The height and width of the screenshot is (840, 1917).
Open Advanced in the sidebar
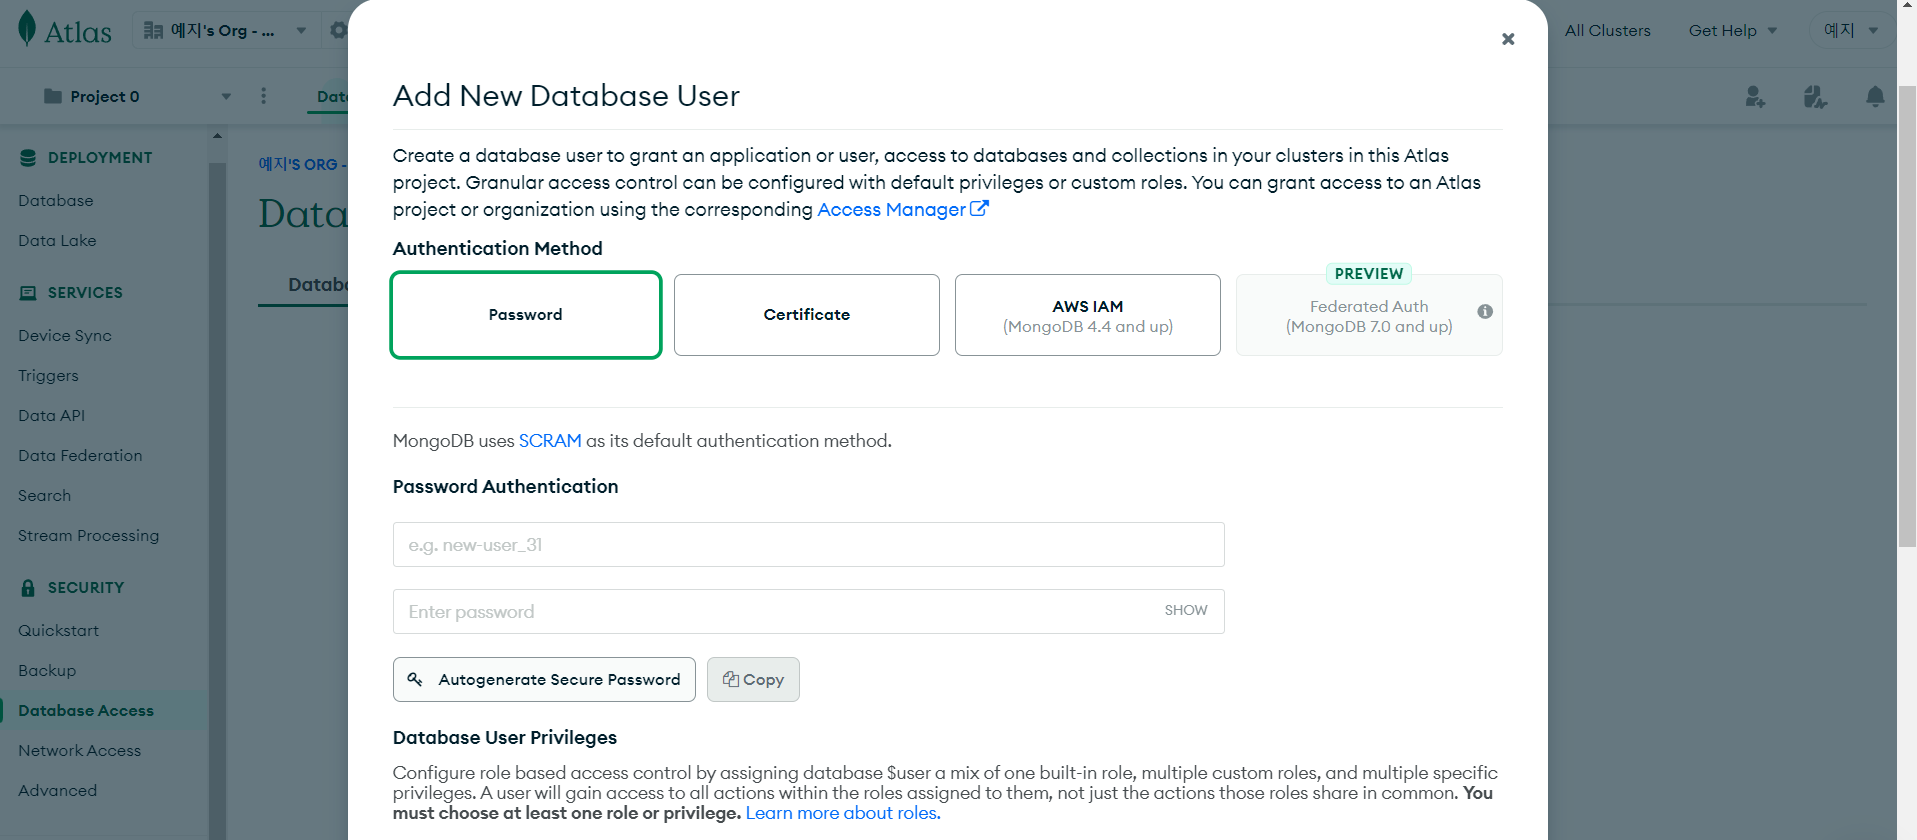click(57, 791)
